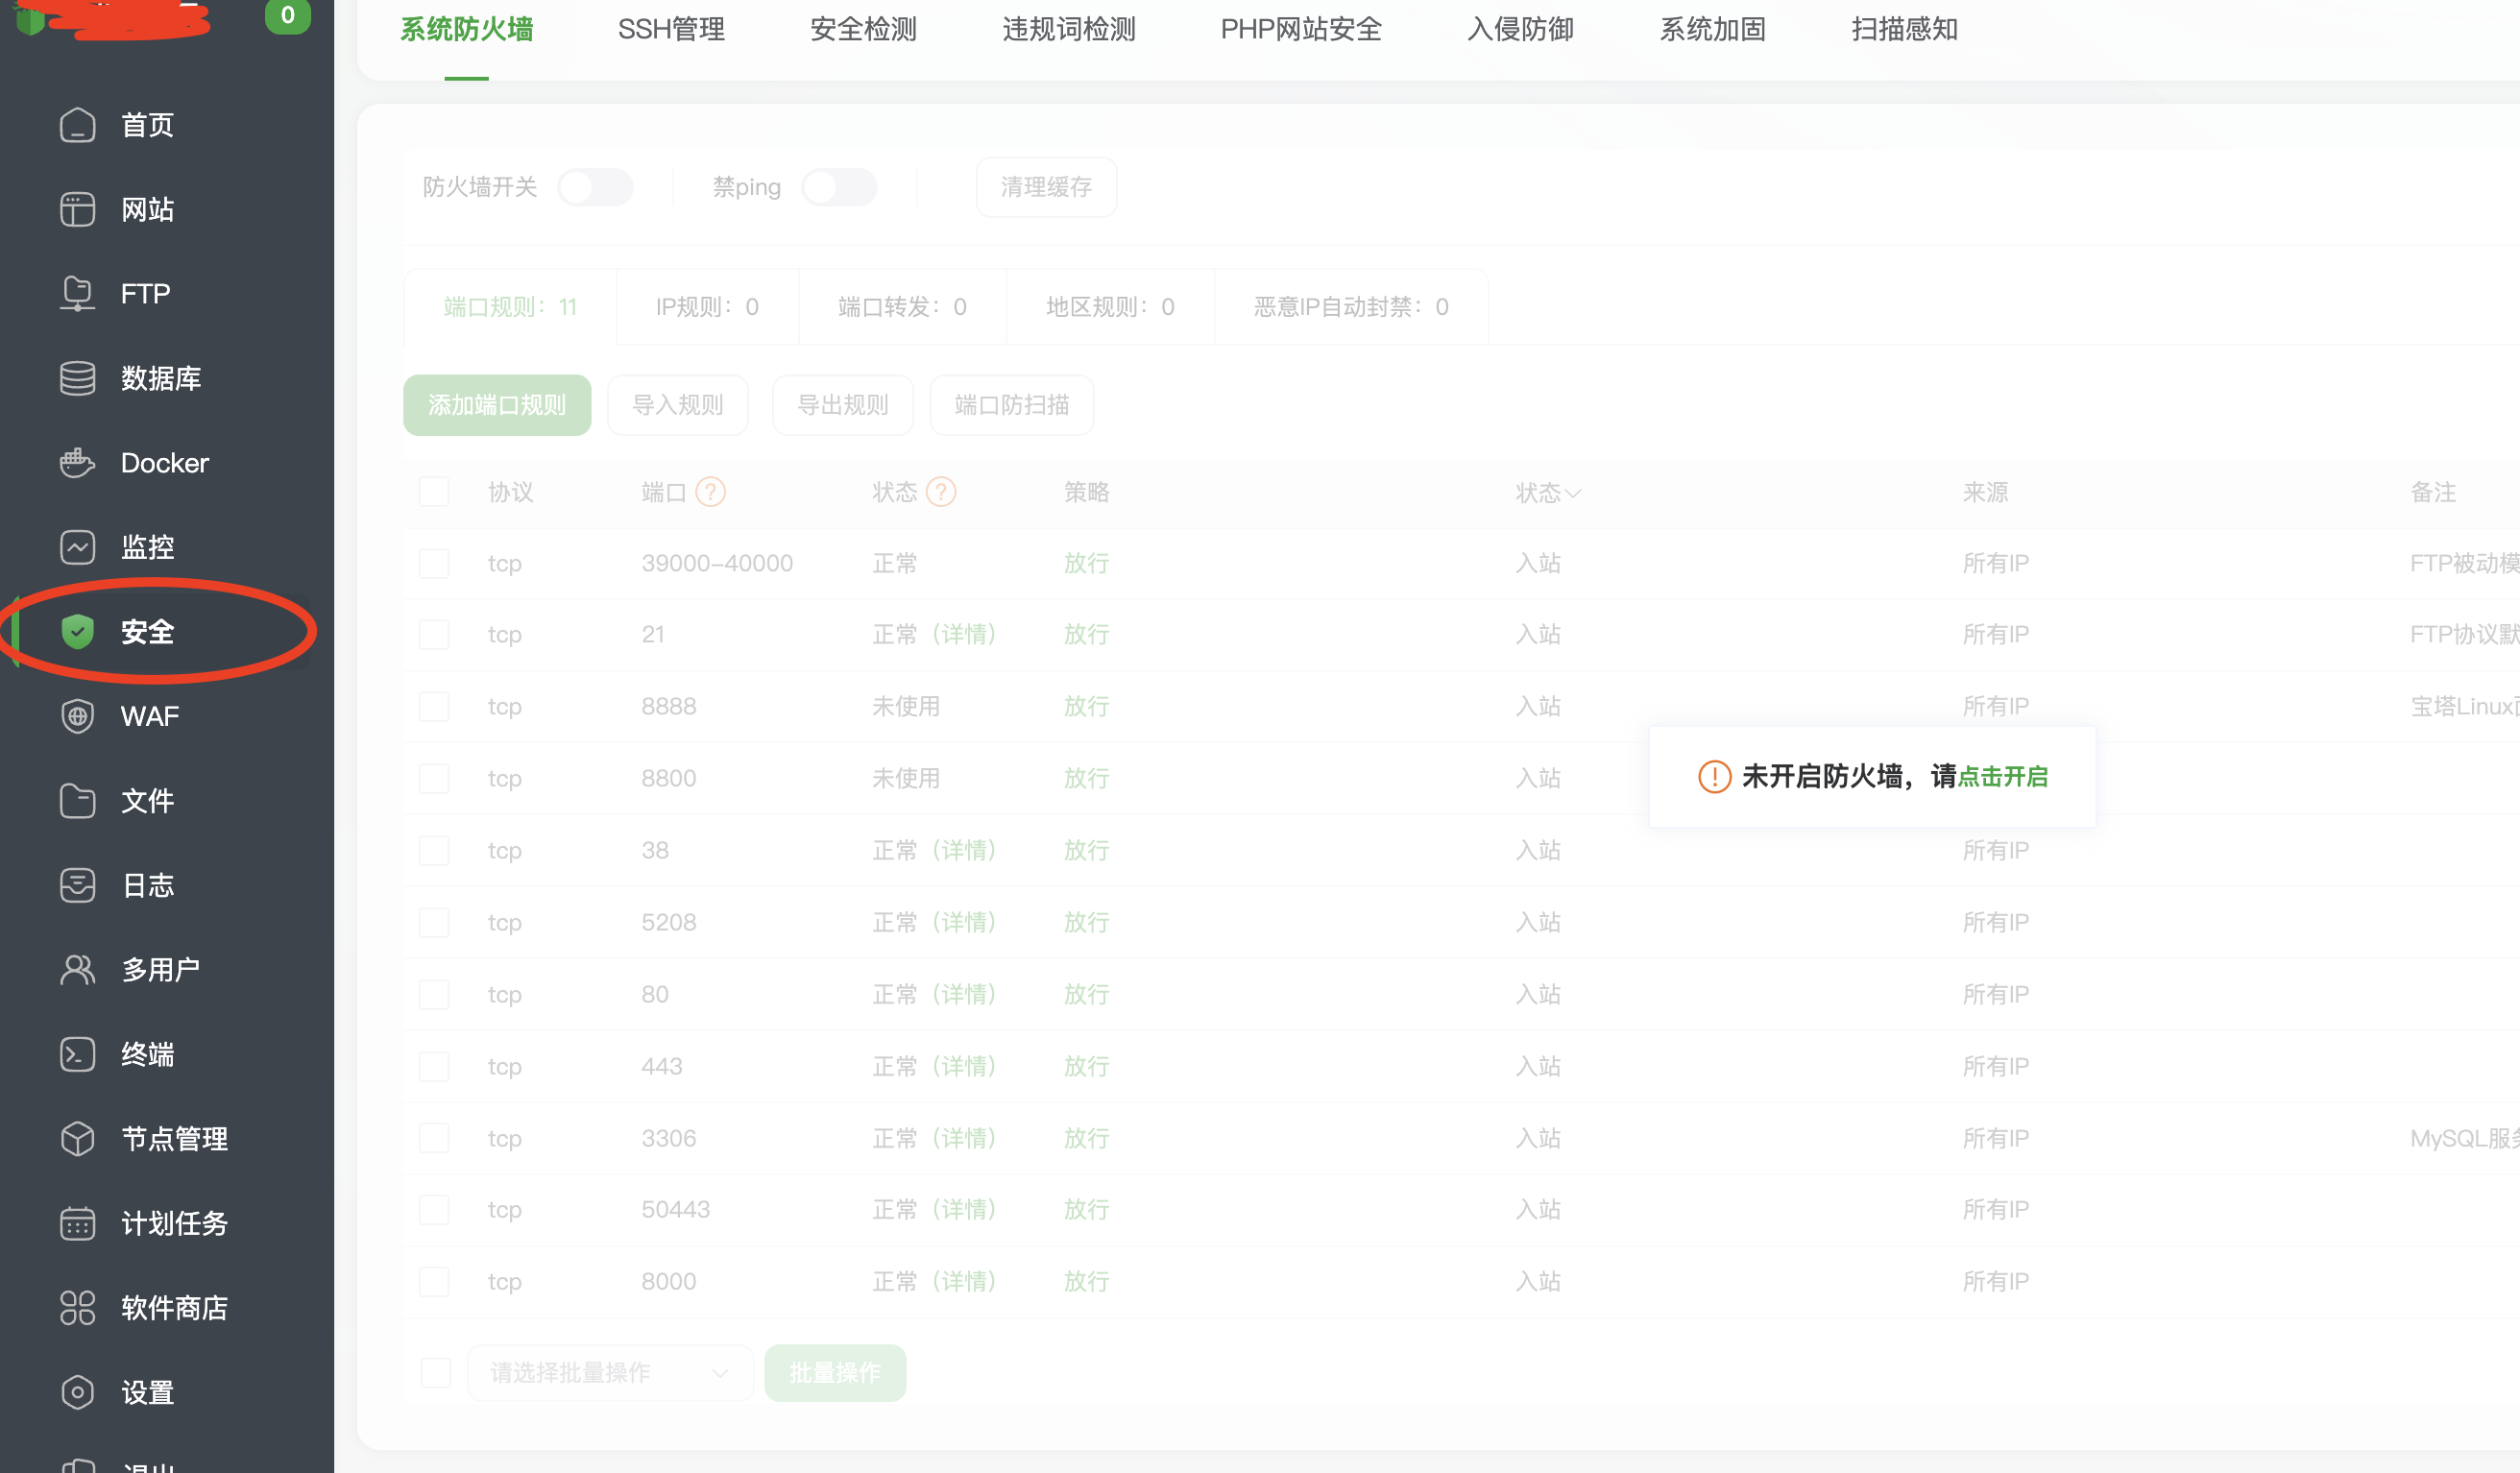Check the box for port 8888 row
Viewport: 2520px width, 1473px height.
click(x=434, y=706)
